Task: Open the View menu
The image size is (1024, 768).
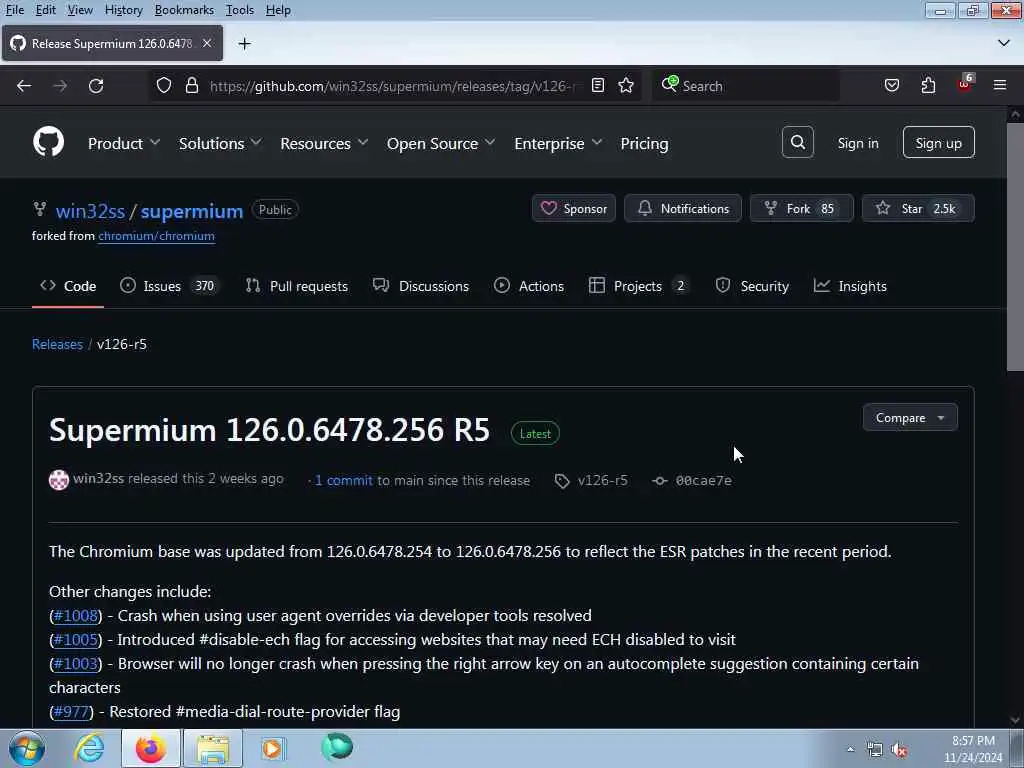Action: [x=80, y=10]
